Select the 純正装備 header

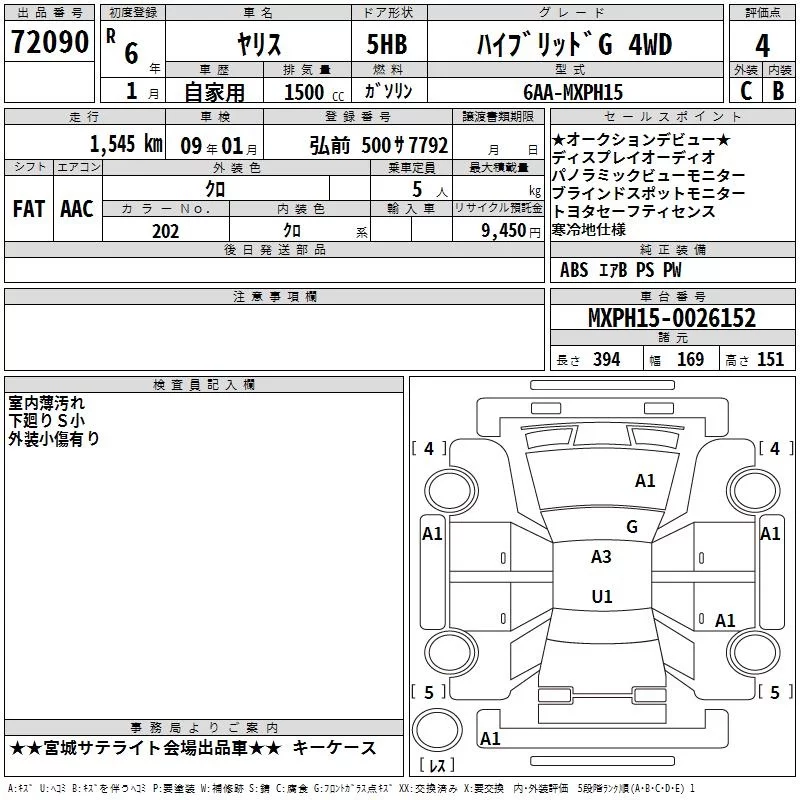tap(672, 249)
